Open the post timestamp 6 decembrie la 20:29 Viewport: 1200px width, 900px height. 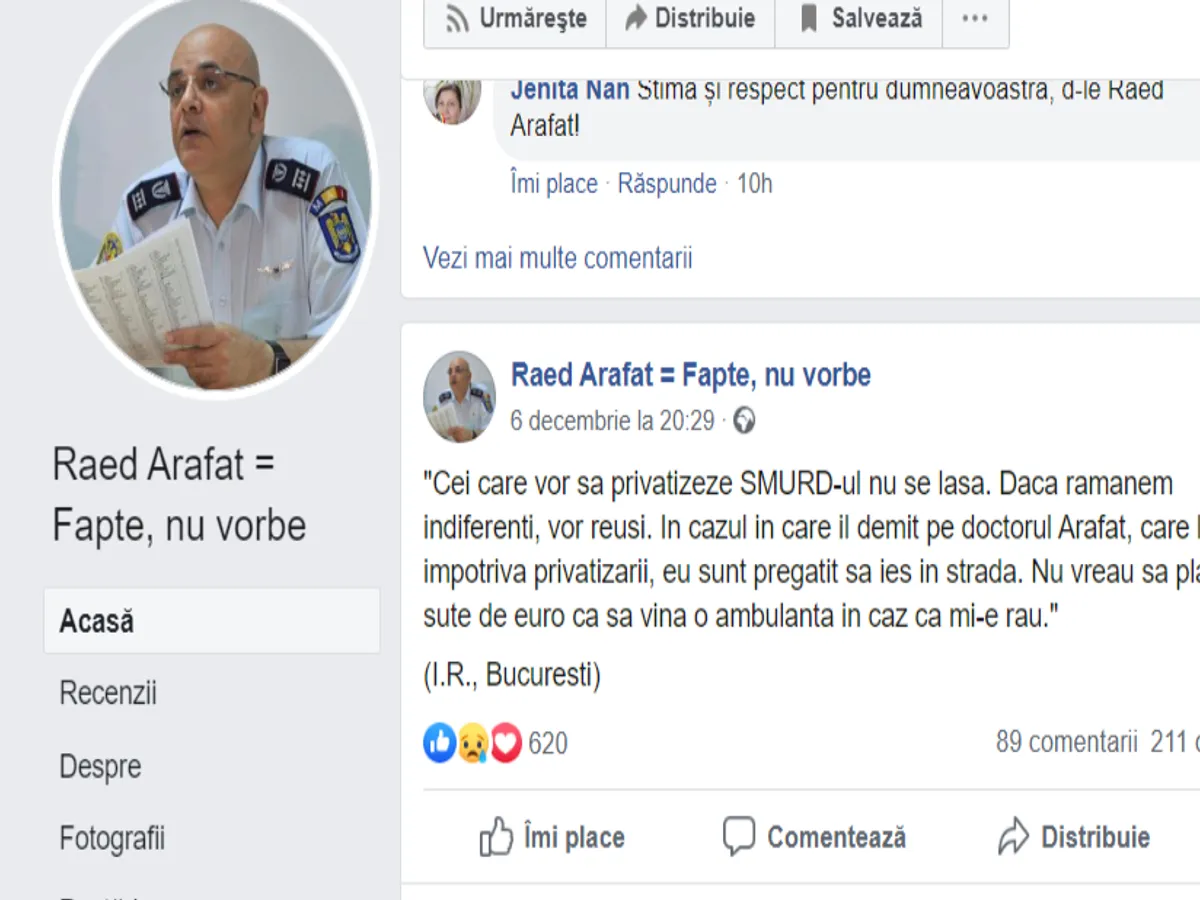click(612, 421)
